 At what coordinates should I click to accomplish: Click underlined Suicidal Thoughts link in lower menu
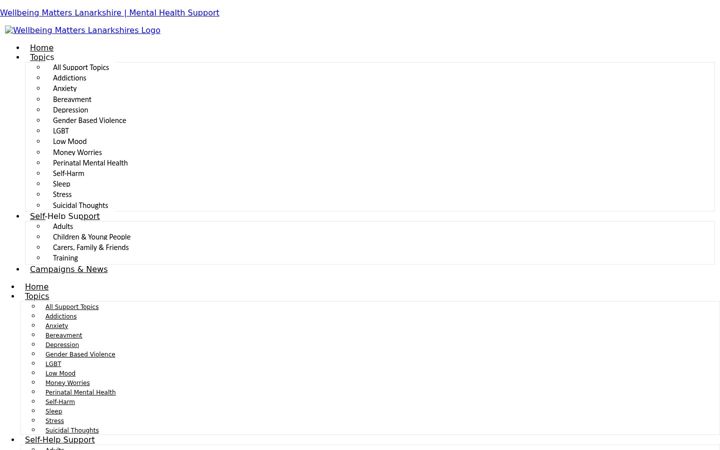(x=72, y=431)
